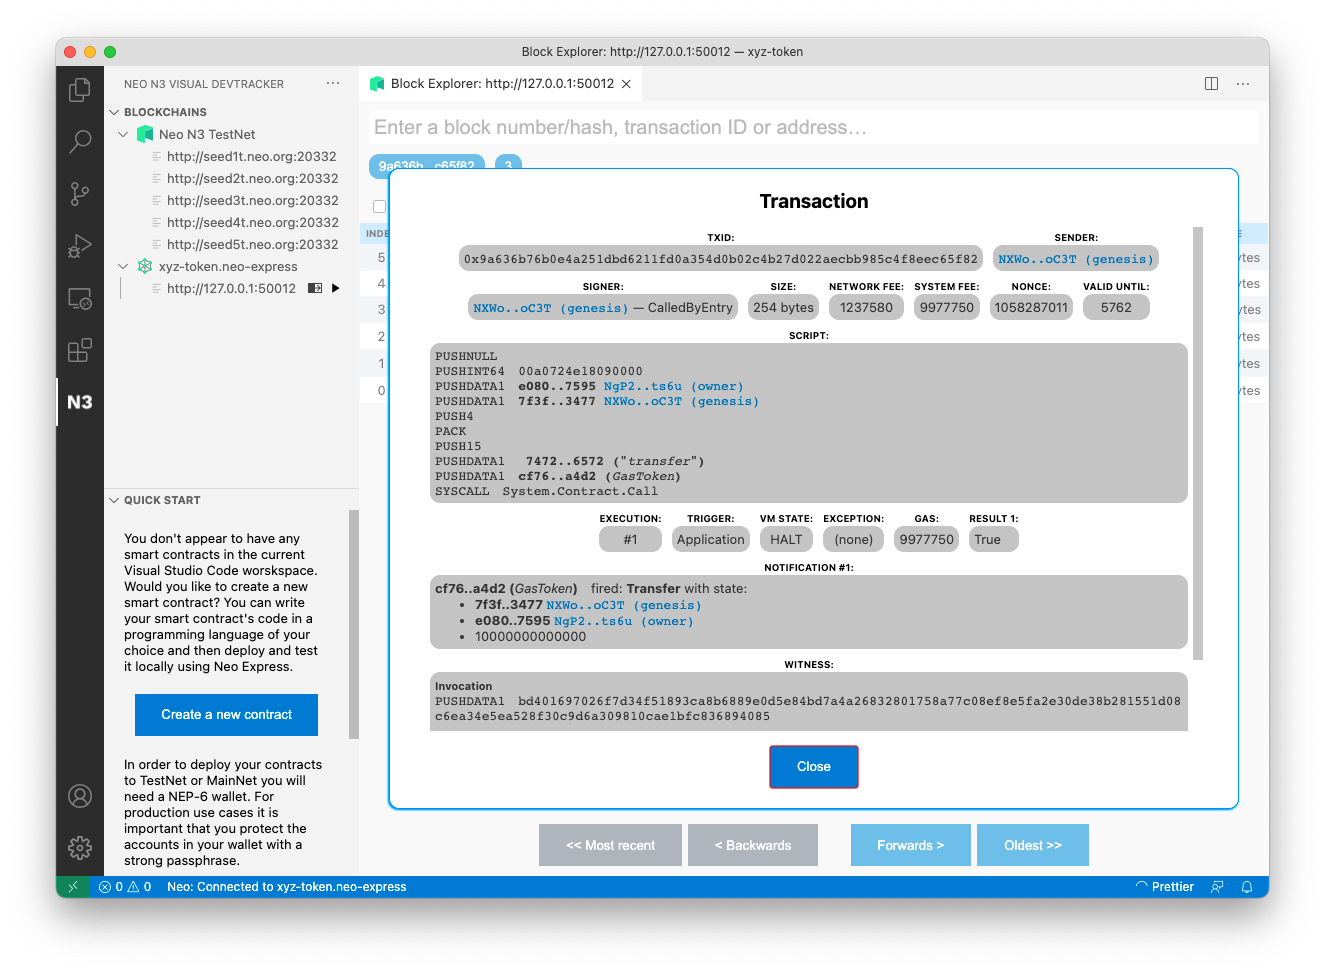Open editor more actions ellipsis
1325x972 pixels.
[1243, 84]
